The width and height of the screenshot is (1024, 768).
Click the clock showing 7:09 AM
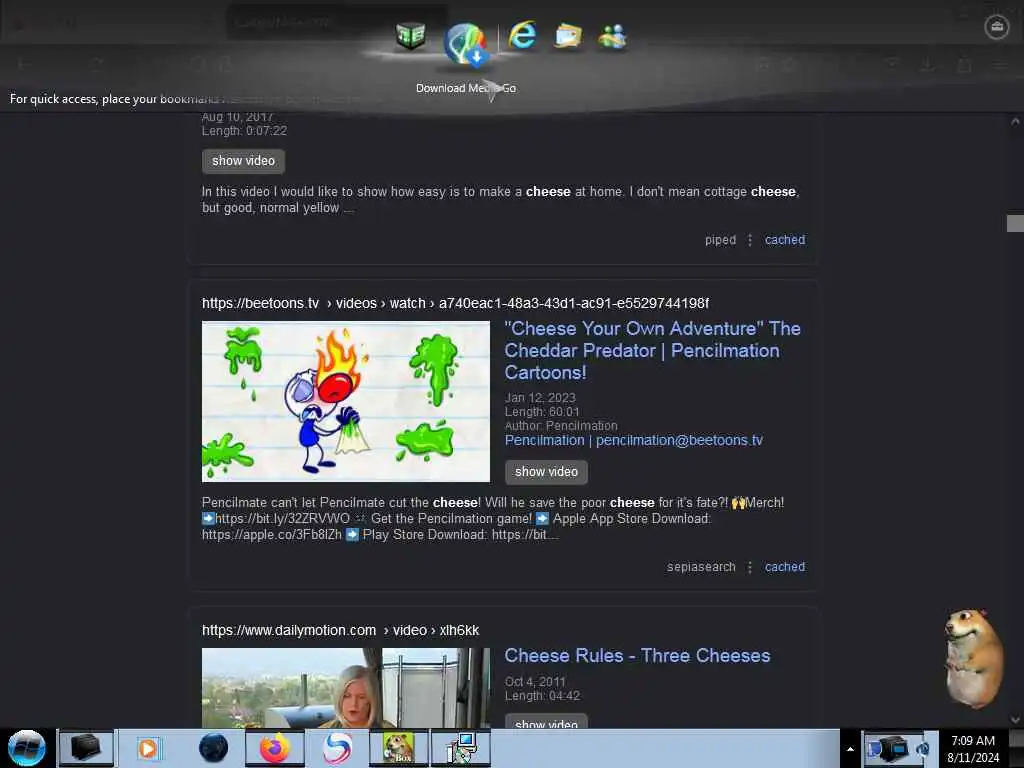(972, 741)
